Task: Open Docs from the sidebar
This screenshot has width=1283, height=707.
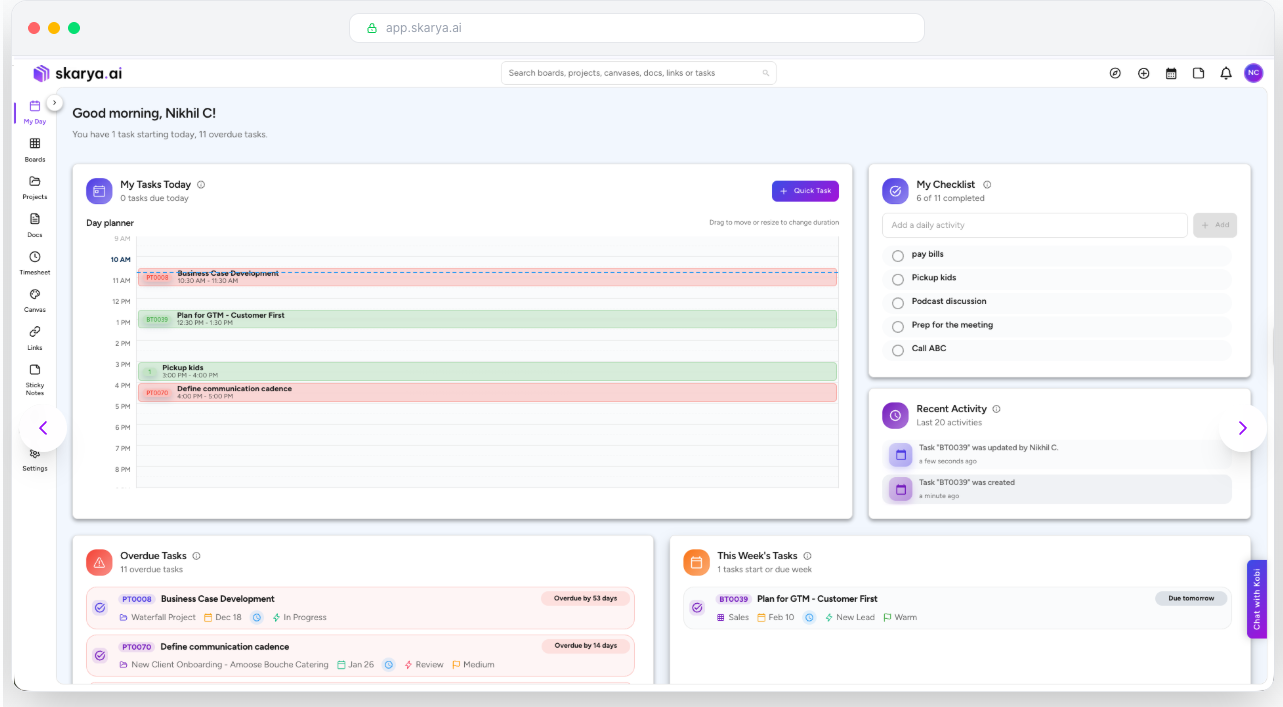Action: (35, 224)
